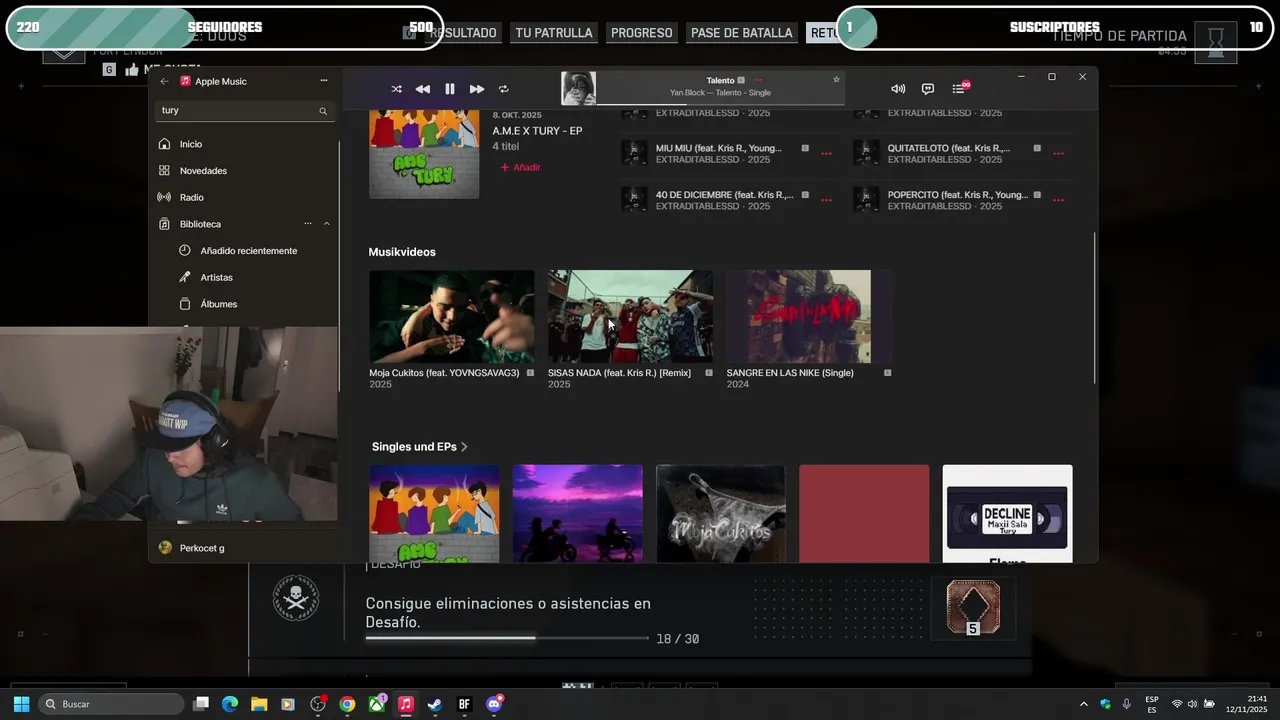Play SISAS NADA Remix music video thumbnail
The image size is (1280, 720).
click(630, 316)
